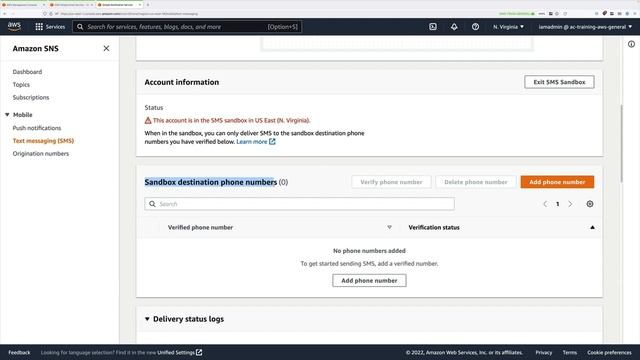Viewport: 640px width, 360px height.
Task: Open the Services grid menu
Action: pyautogui.click(x=50, y=27)
